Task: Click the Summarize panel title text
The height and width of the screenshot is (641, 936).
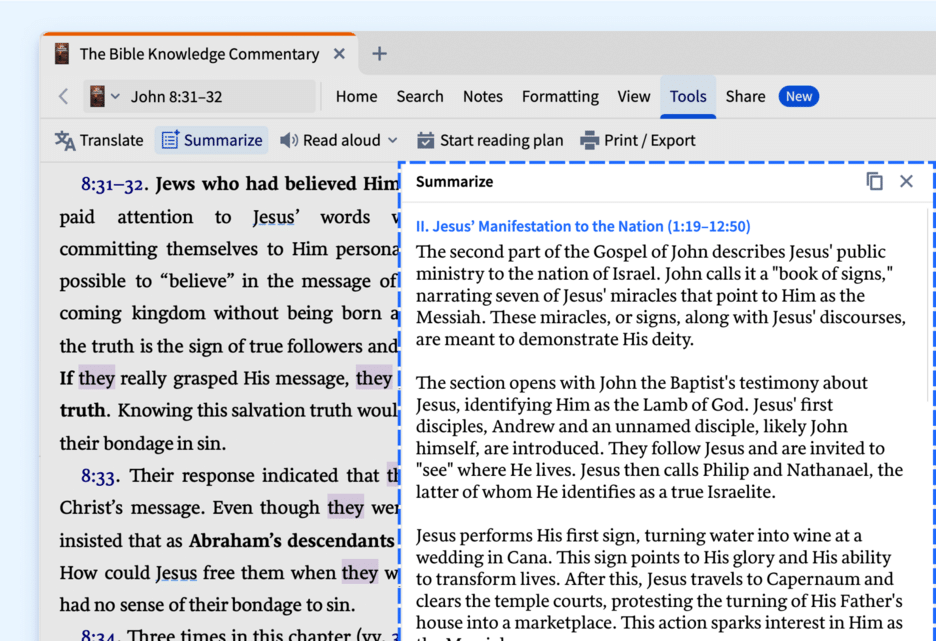Action: (454, 182)
